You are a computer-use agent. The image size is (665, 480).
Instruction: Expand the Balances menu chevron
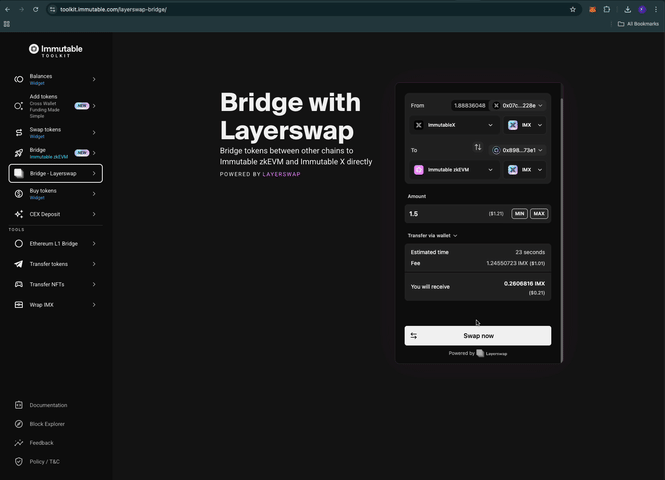click(94, 79)
